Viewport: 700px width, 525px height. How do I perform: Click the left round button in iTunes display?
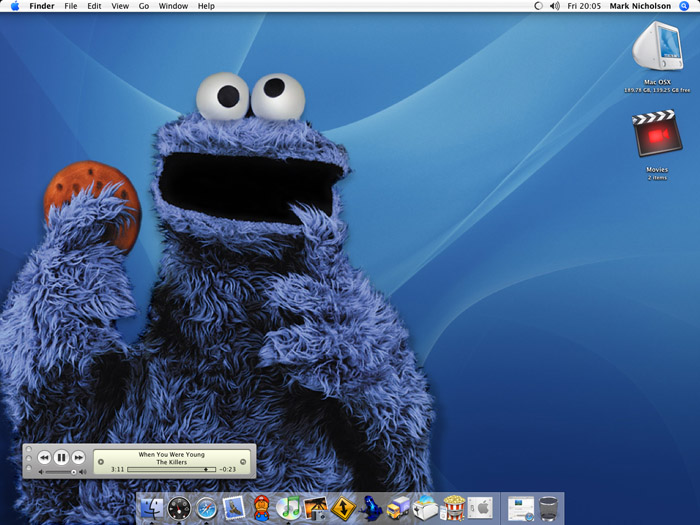point(101,462)
